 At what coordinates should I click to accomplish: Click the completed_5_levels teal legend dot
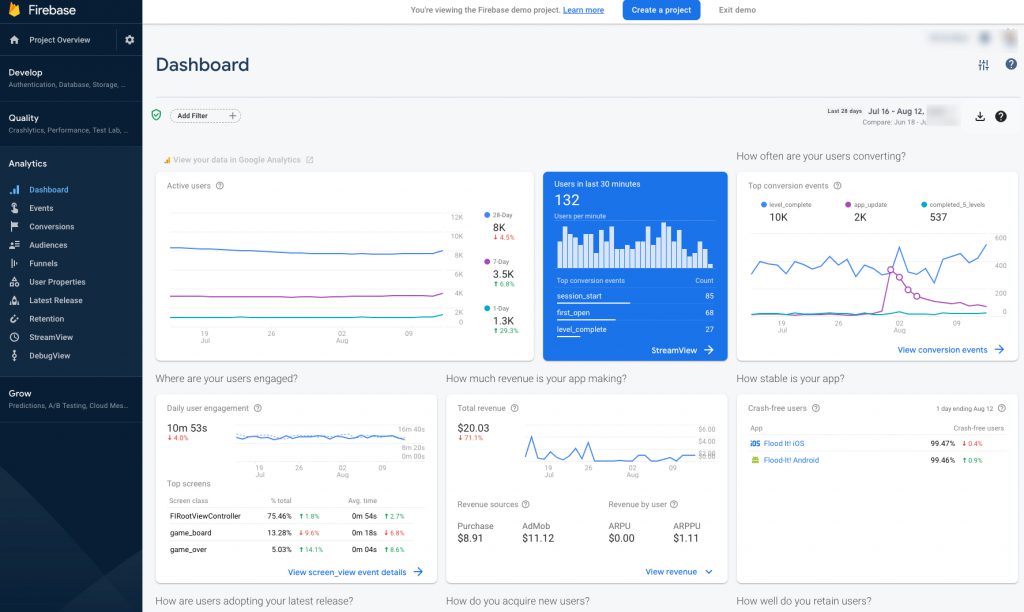tap(924, 204)
